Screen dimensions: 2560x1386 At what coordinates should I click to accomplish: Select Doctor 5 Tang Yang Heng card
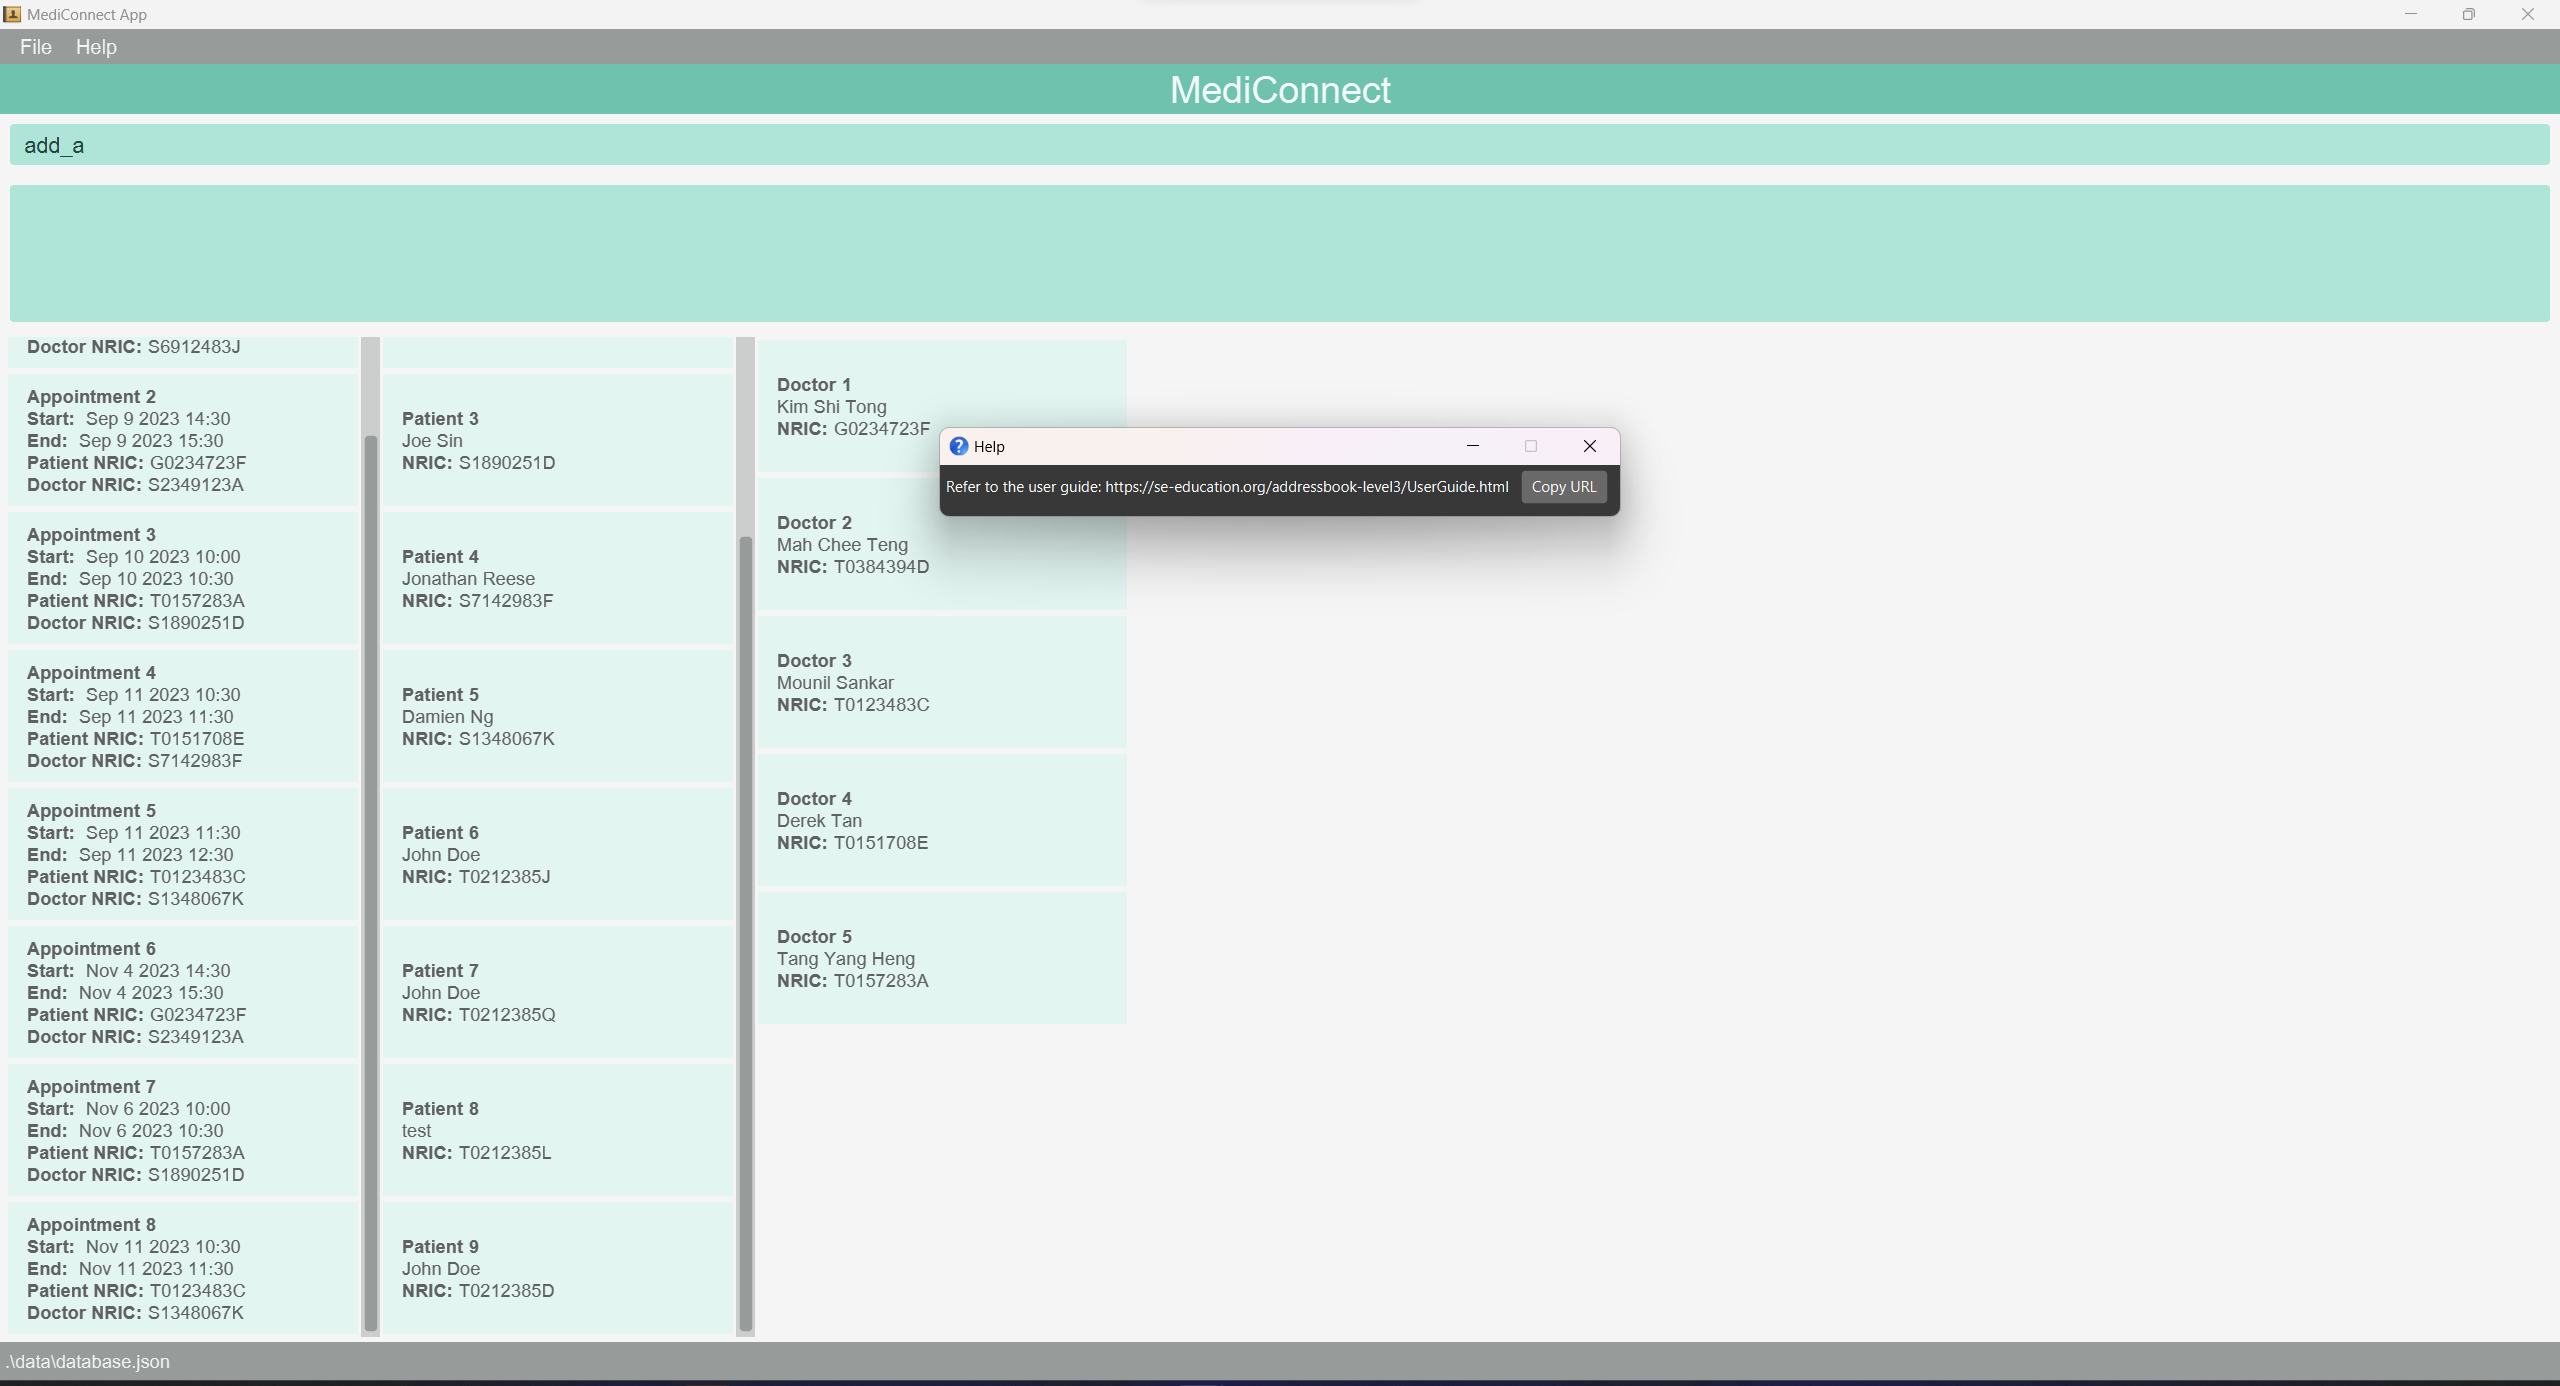[941, 958]
